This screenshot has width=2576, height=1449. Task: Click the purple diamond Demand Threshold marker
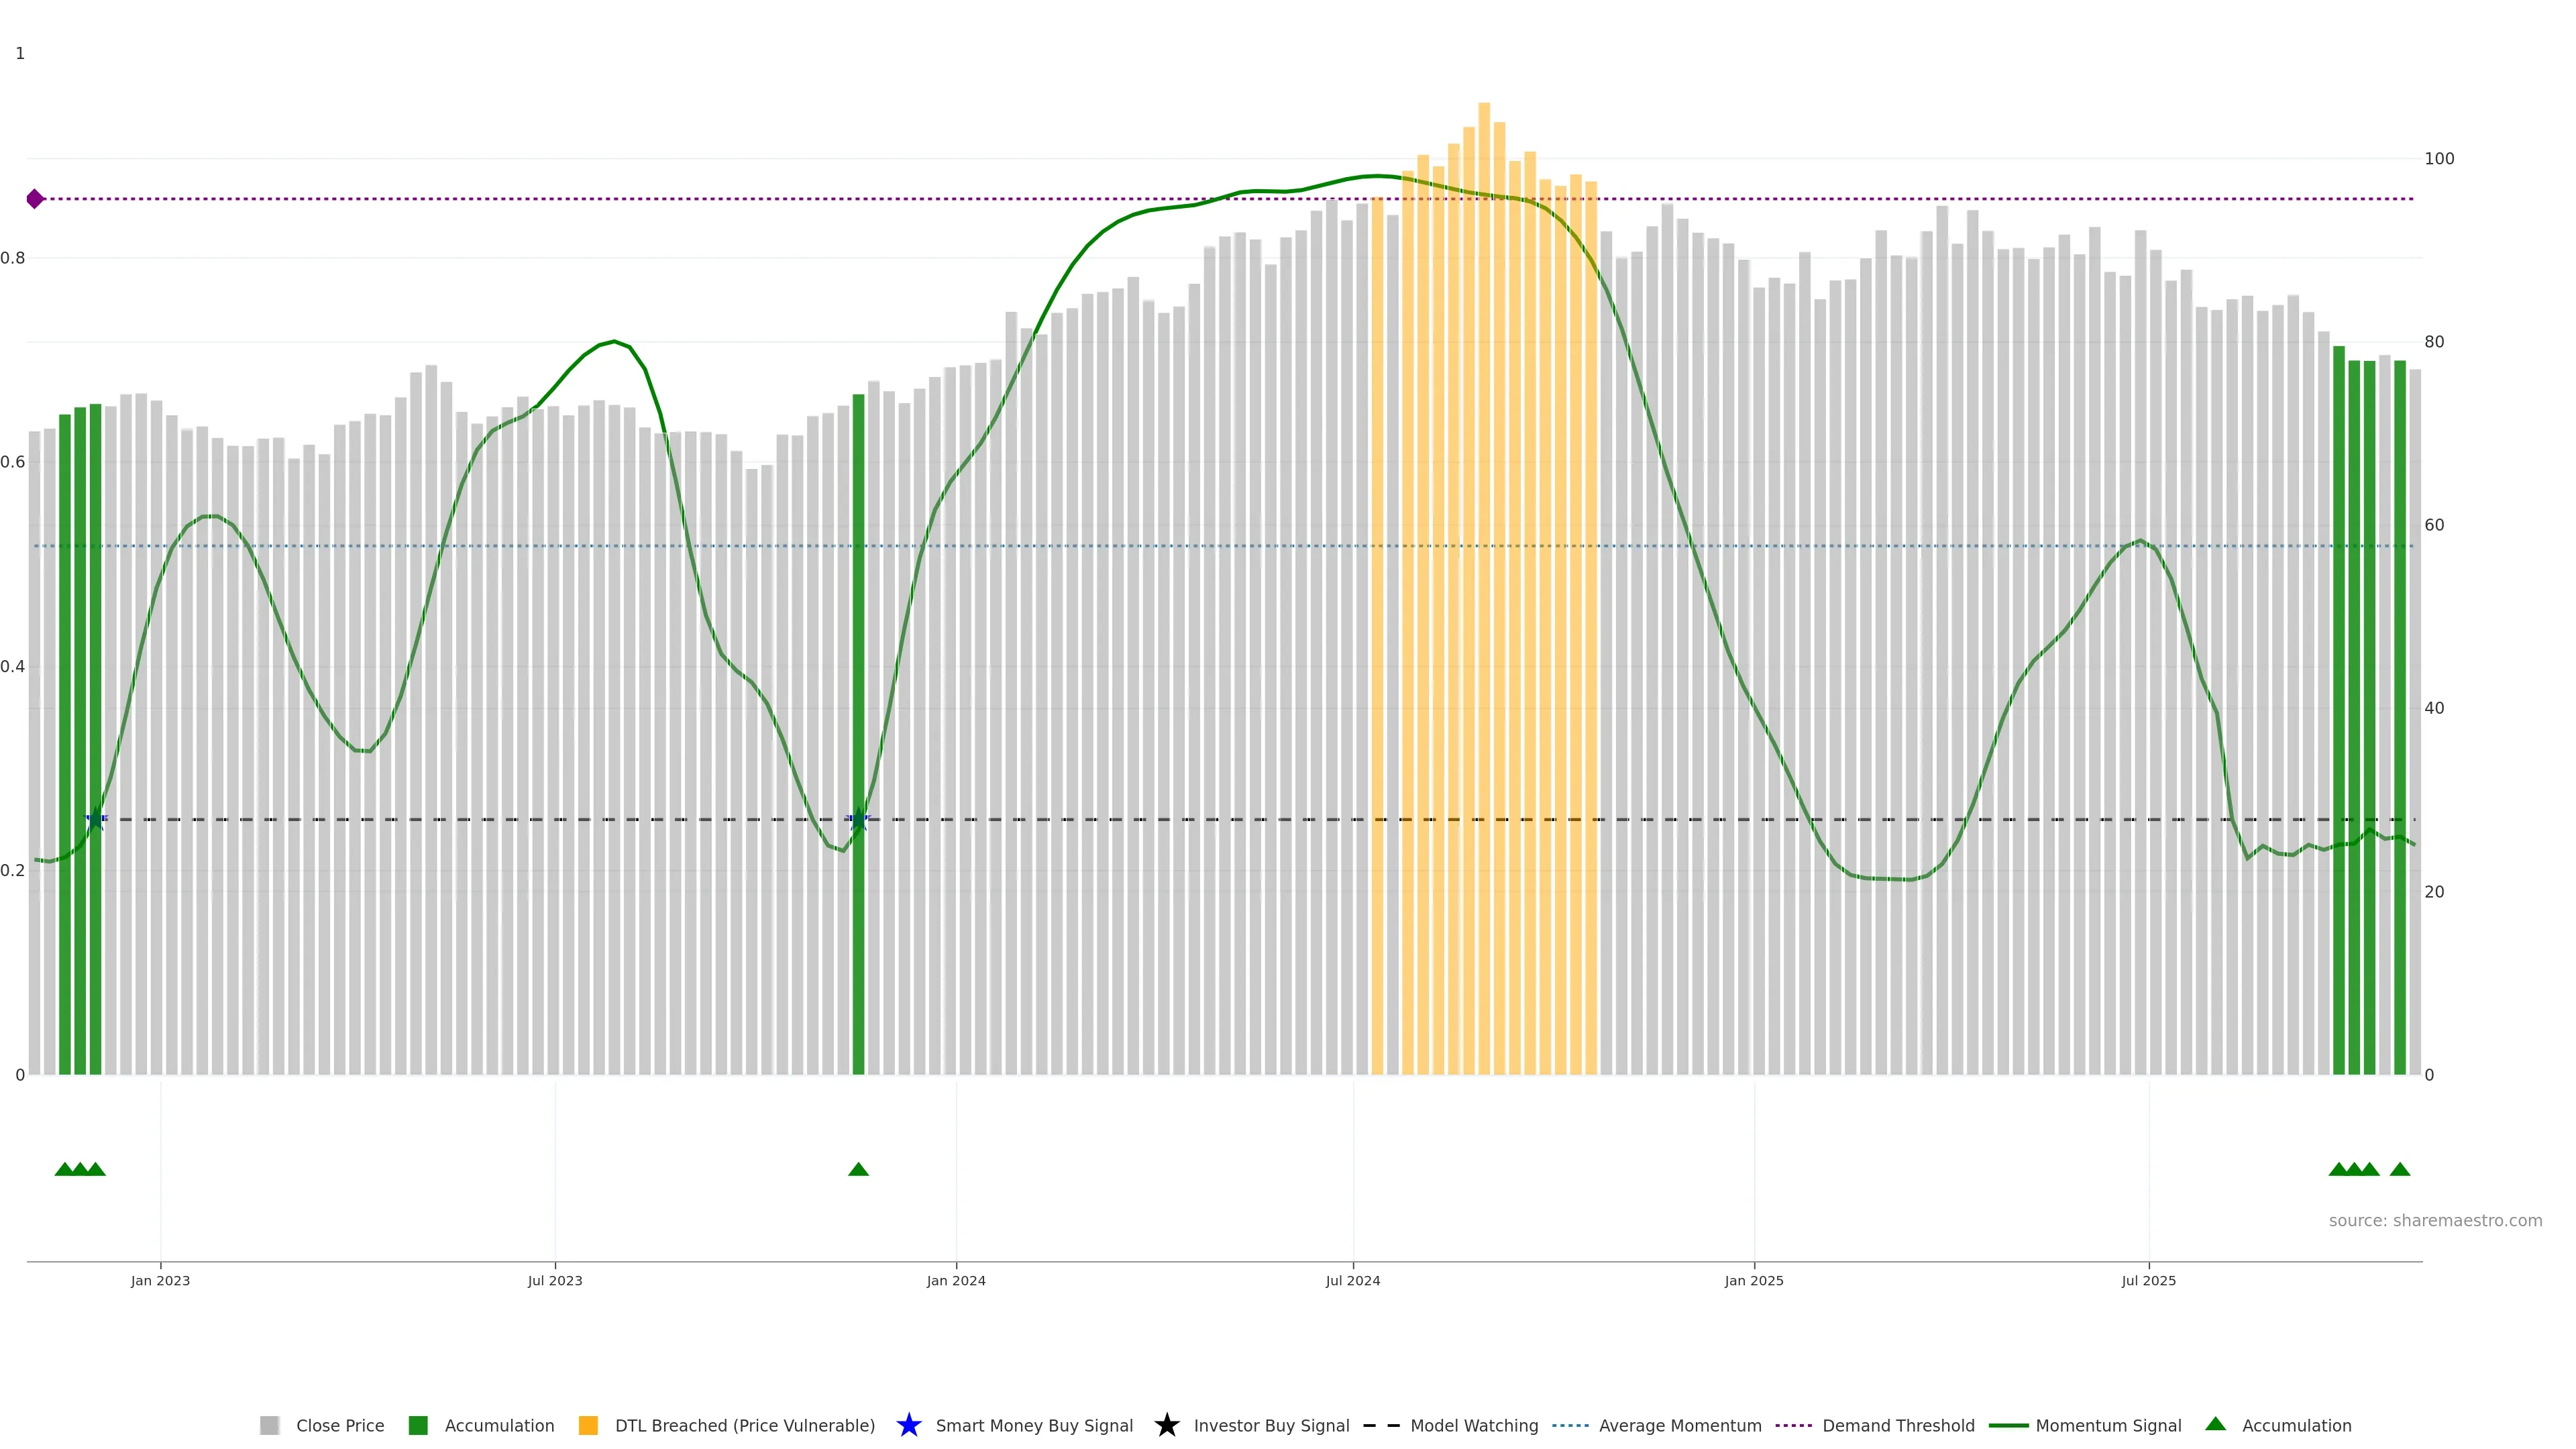pos(35,199)
